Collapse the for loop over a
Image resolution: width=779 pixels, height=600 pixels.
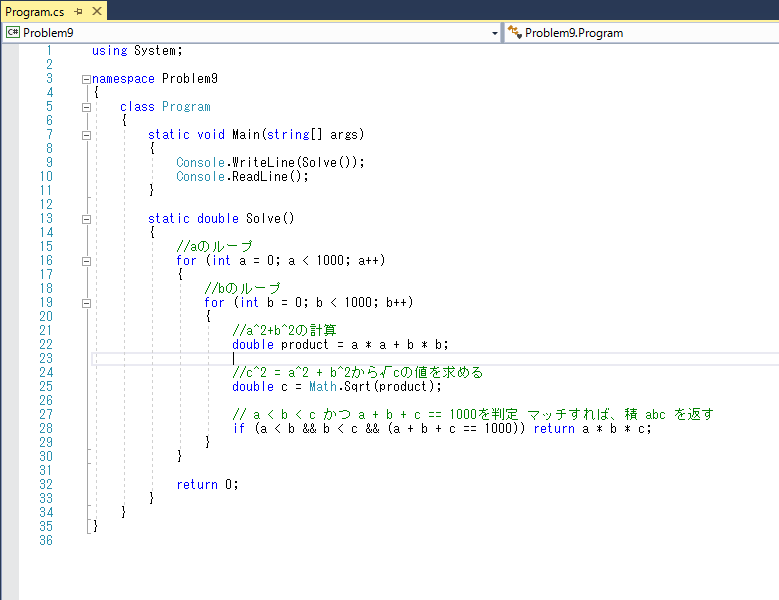coord(86,261)
